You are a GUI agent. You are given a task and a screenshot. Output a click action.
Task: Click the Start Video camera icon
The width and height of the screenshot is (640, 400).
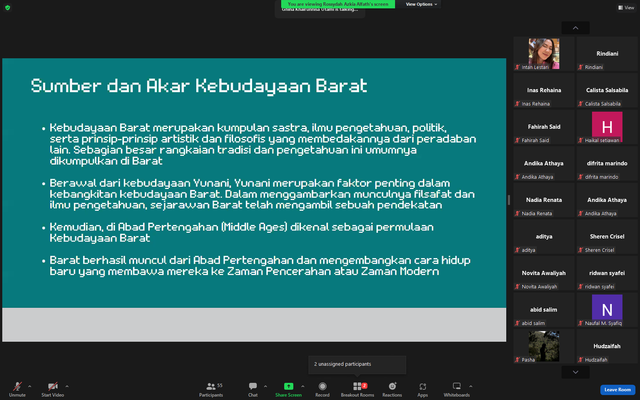(x=52, y=386)
